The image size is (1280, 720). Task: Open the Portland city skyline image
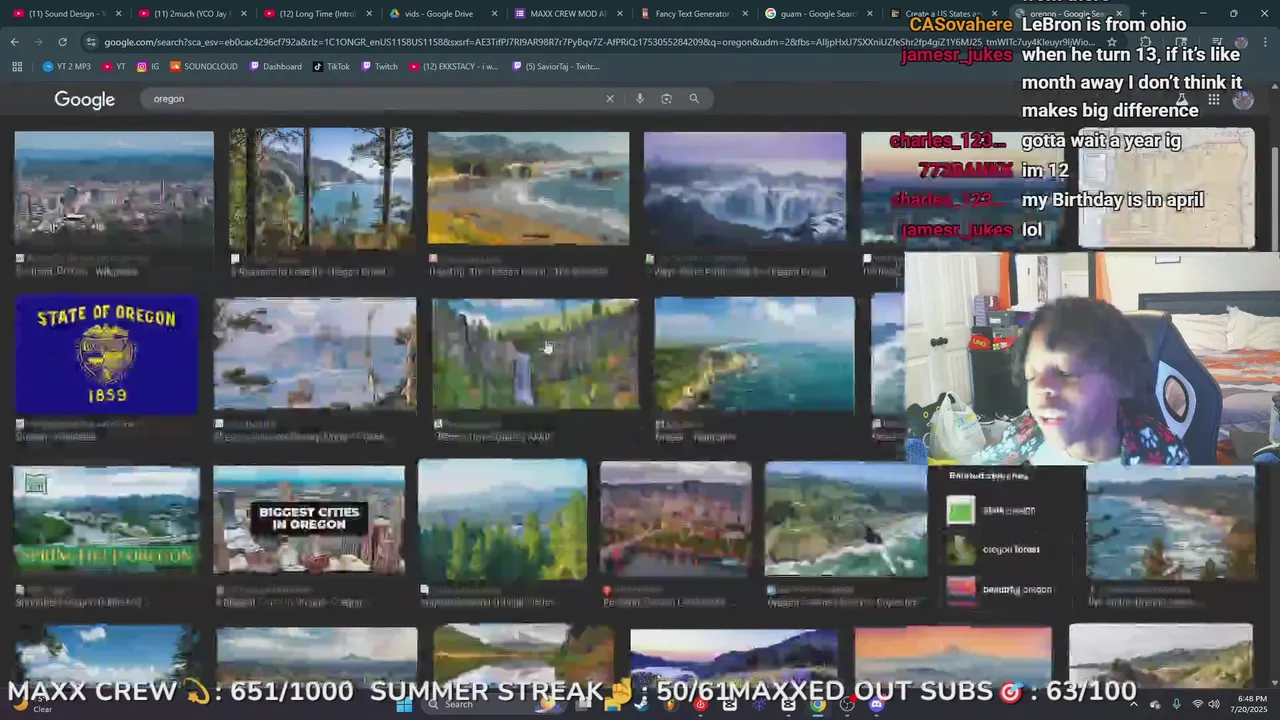pos(114,188)
